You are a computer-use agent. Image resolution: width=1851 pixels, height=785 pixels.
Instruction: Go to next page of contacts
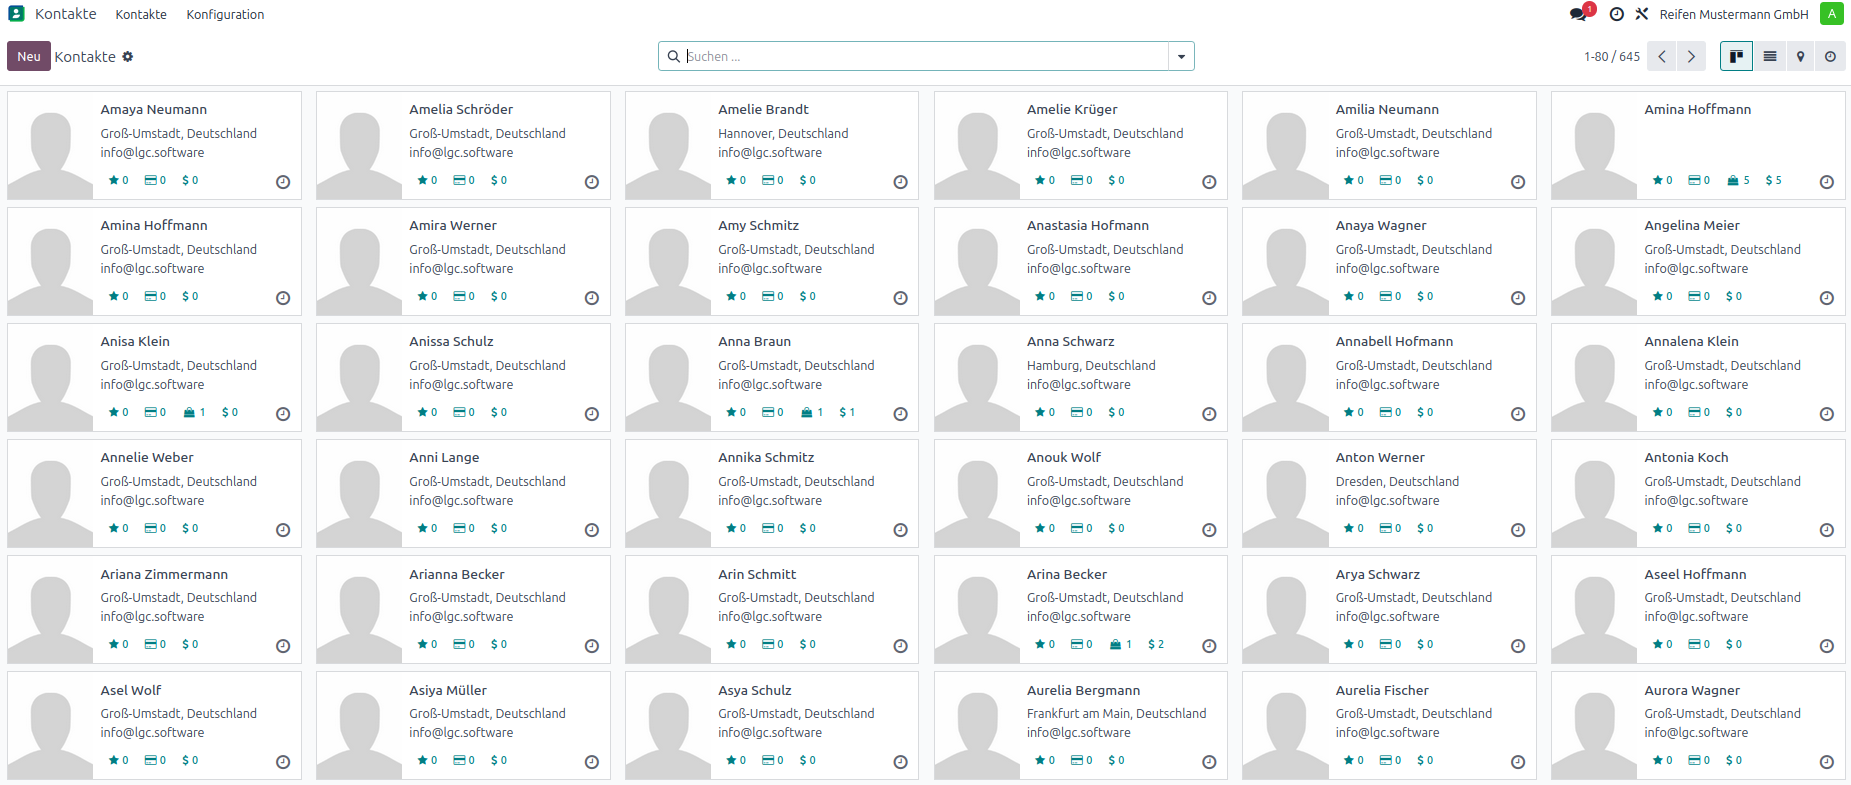(x=1691, y=57)
